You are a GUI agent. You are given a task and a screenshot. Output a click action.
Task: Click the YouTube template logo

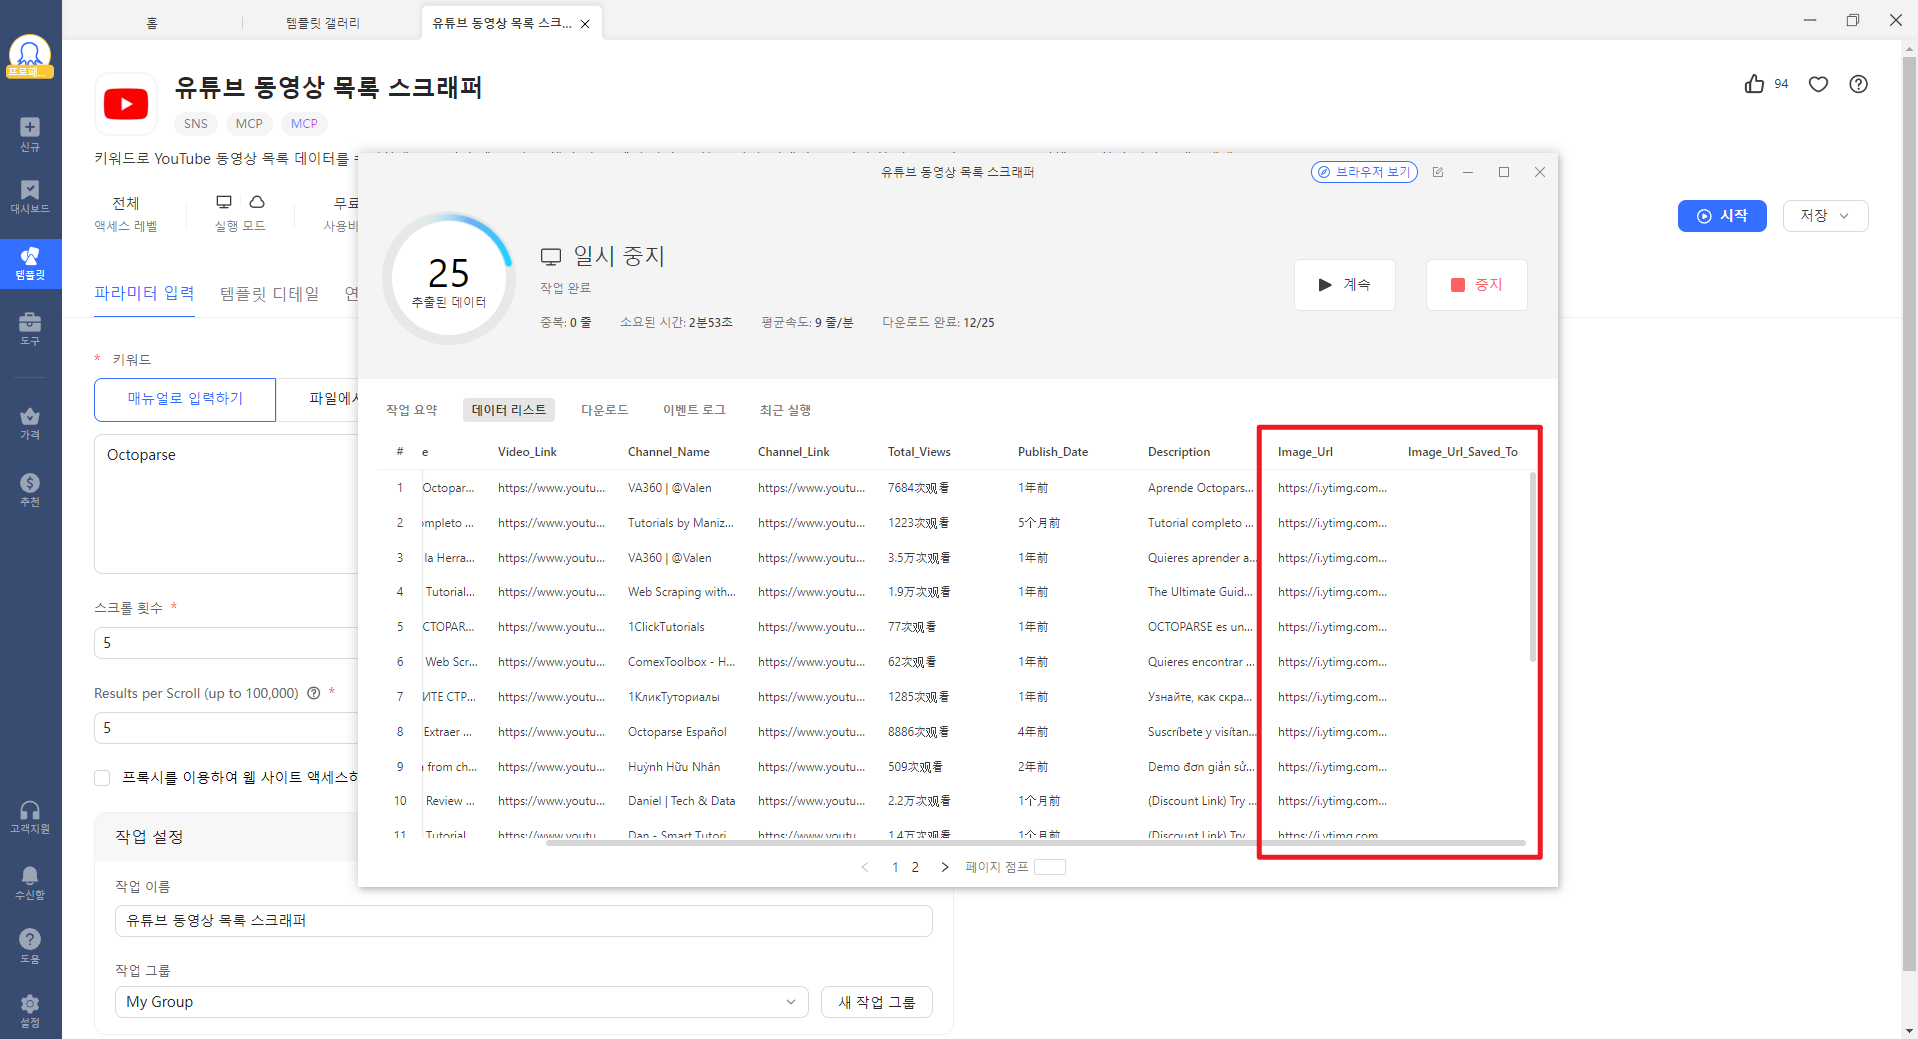click(126, 104)
